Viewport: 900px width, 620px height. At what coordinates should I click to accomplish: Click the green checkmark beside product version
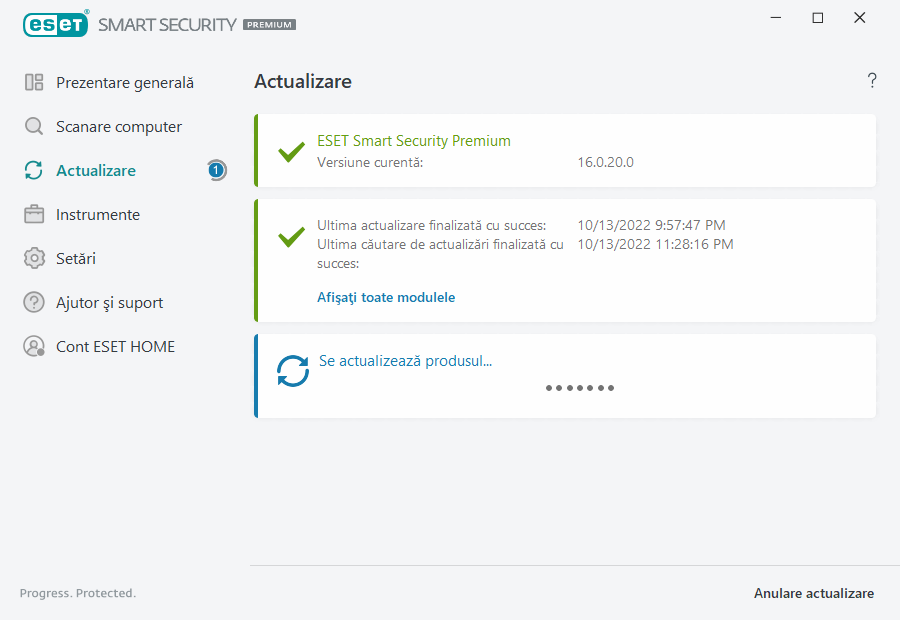(291, 152)
